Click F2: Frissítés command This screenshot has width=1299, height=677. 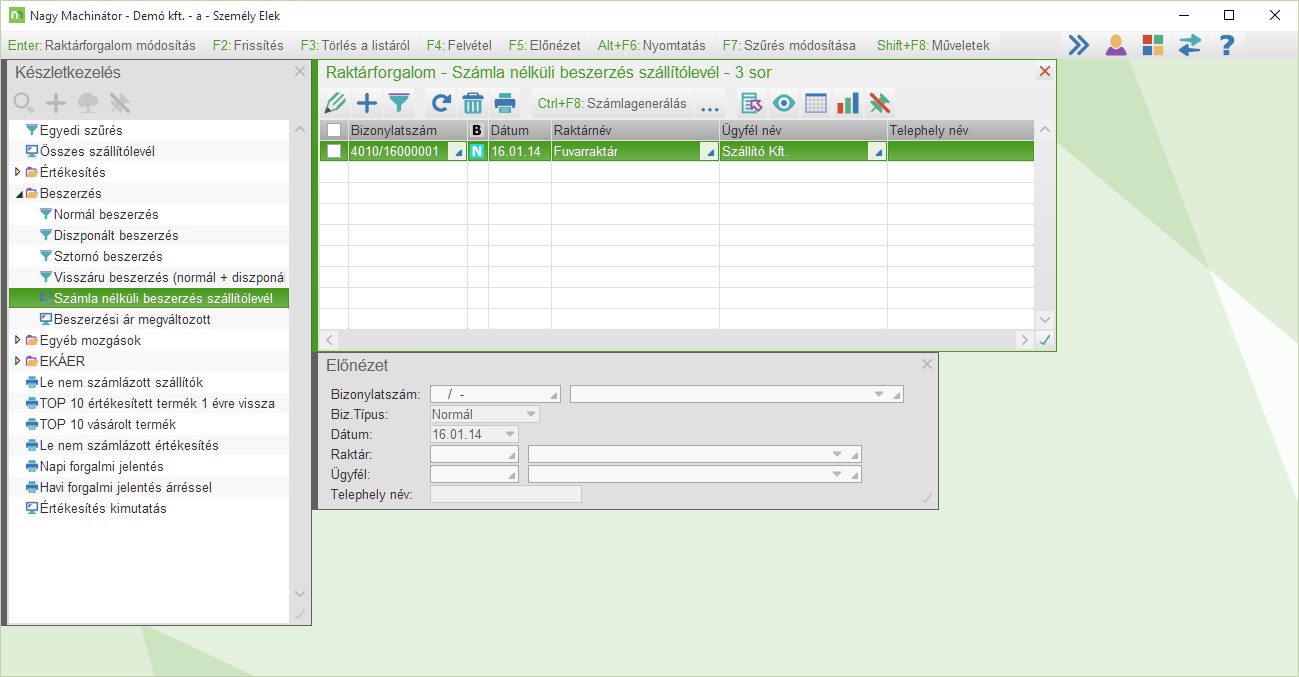coord(248,45)
